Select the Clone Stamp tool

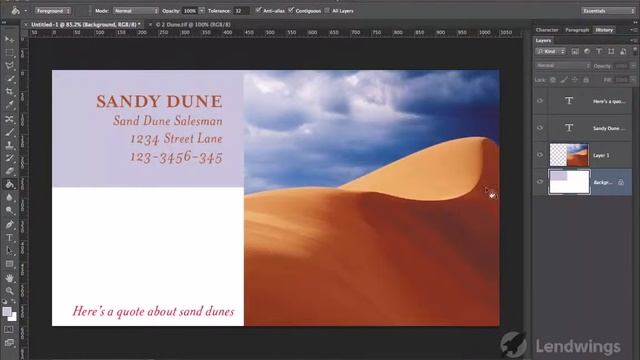(x=9, y=145)
